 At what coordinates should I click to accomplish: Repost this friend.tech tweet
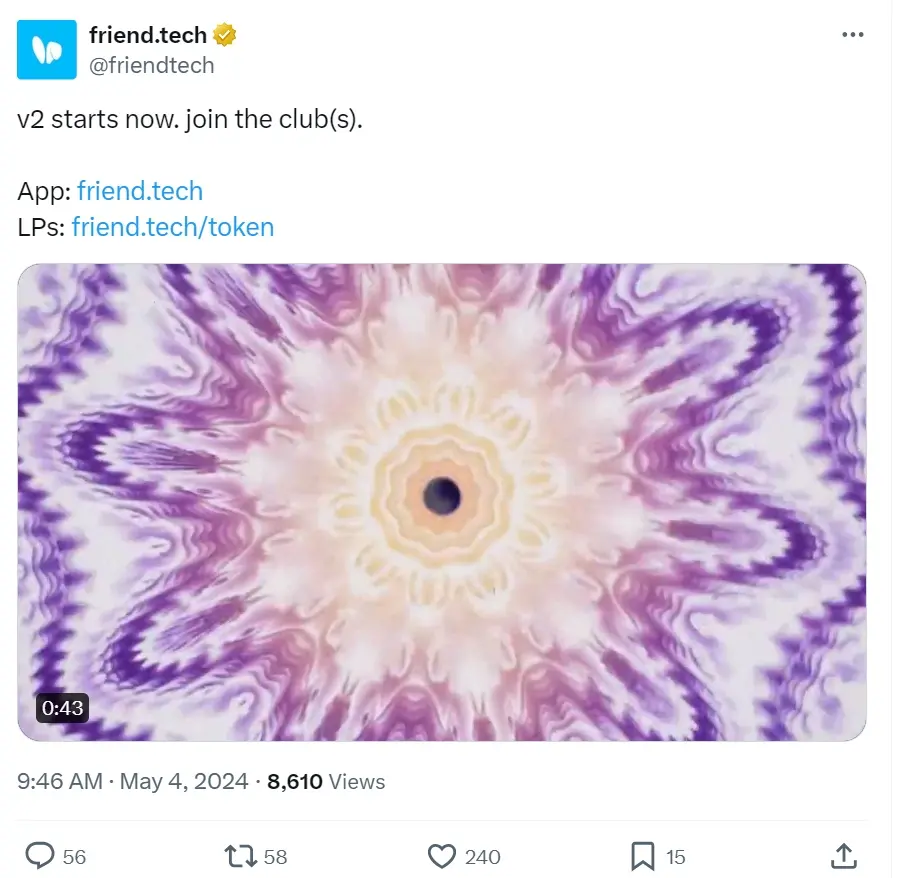237,856
